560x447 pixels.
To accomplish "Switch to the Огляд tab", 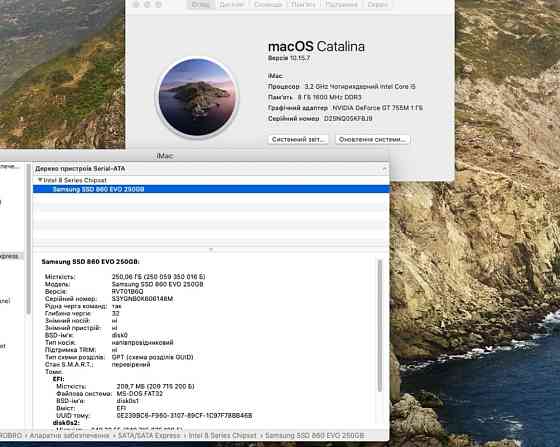I will 200,5.
